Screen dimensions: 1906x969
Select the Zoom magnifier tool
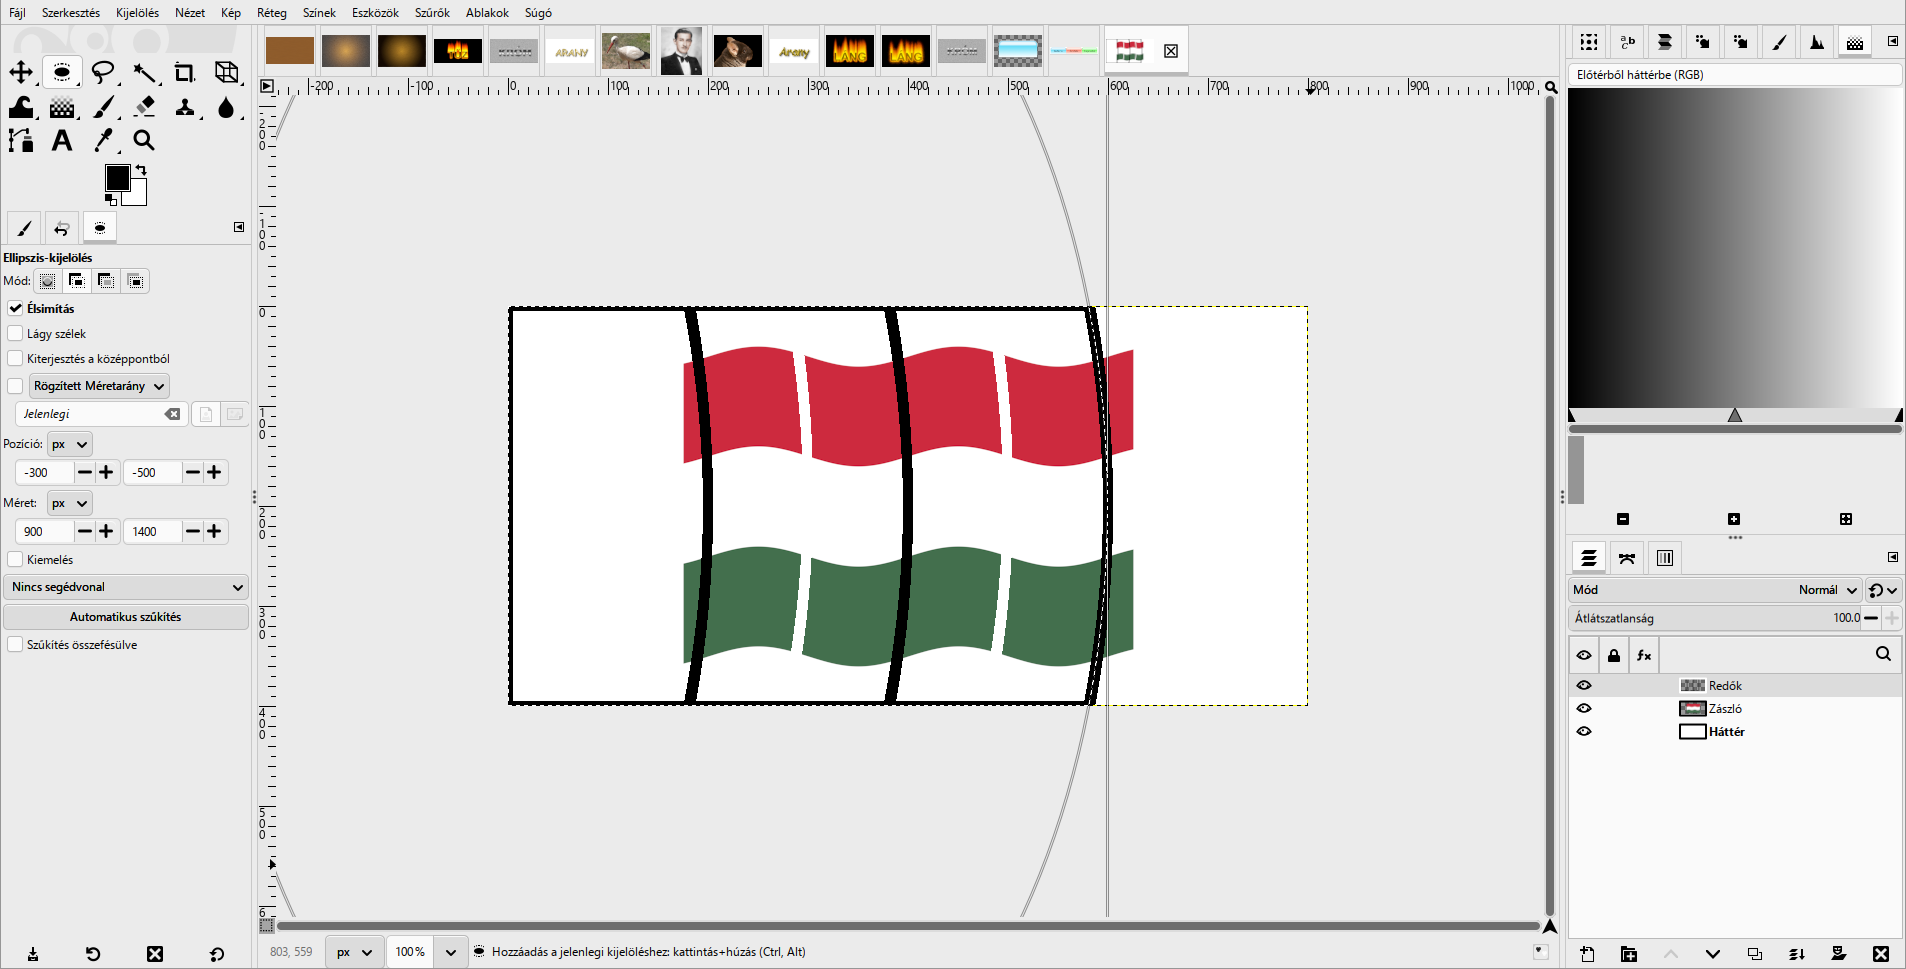tap(144, 141)
